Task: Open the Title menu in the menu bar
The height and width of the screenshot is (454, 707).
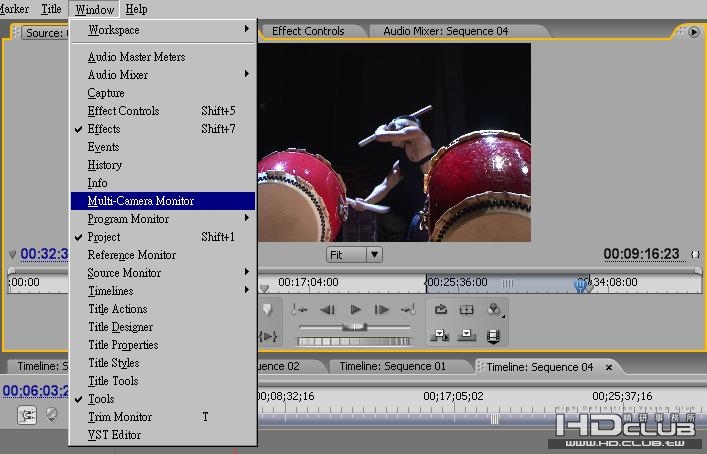Action: (x=51, y=9)
